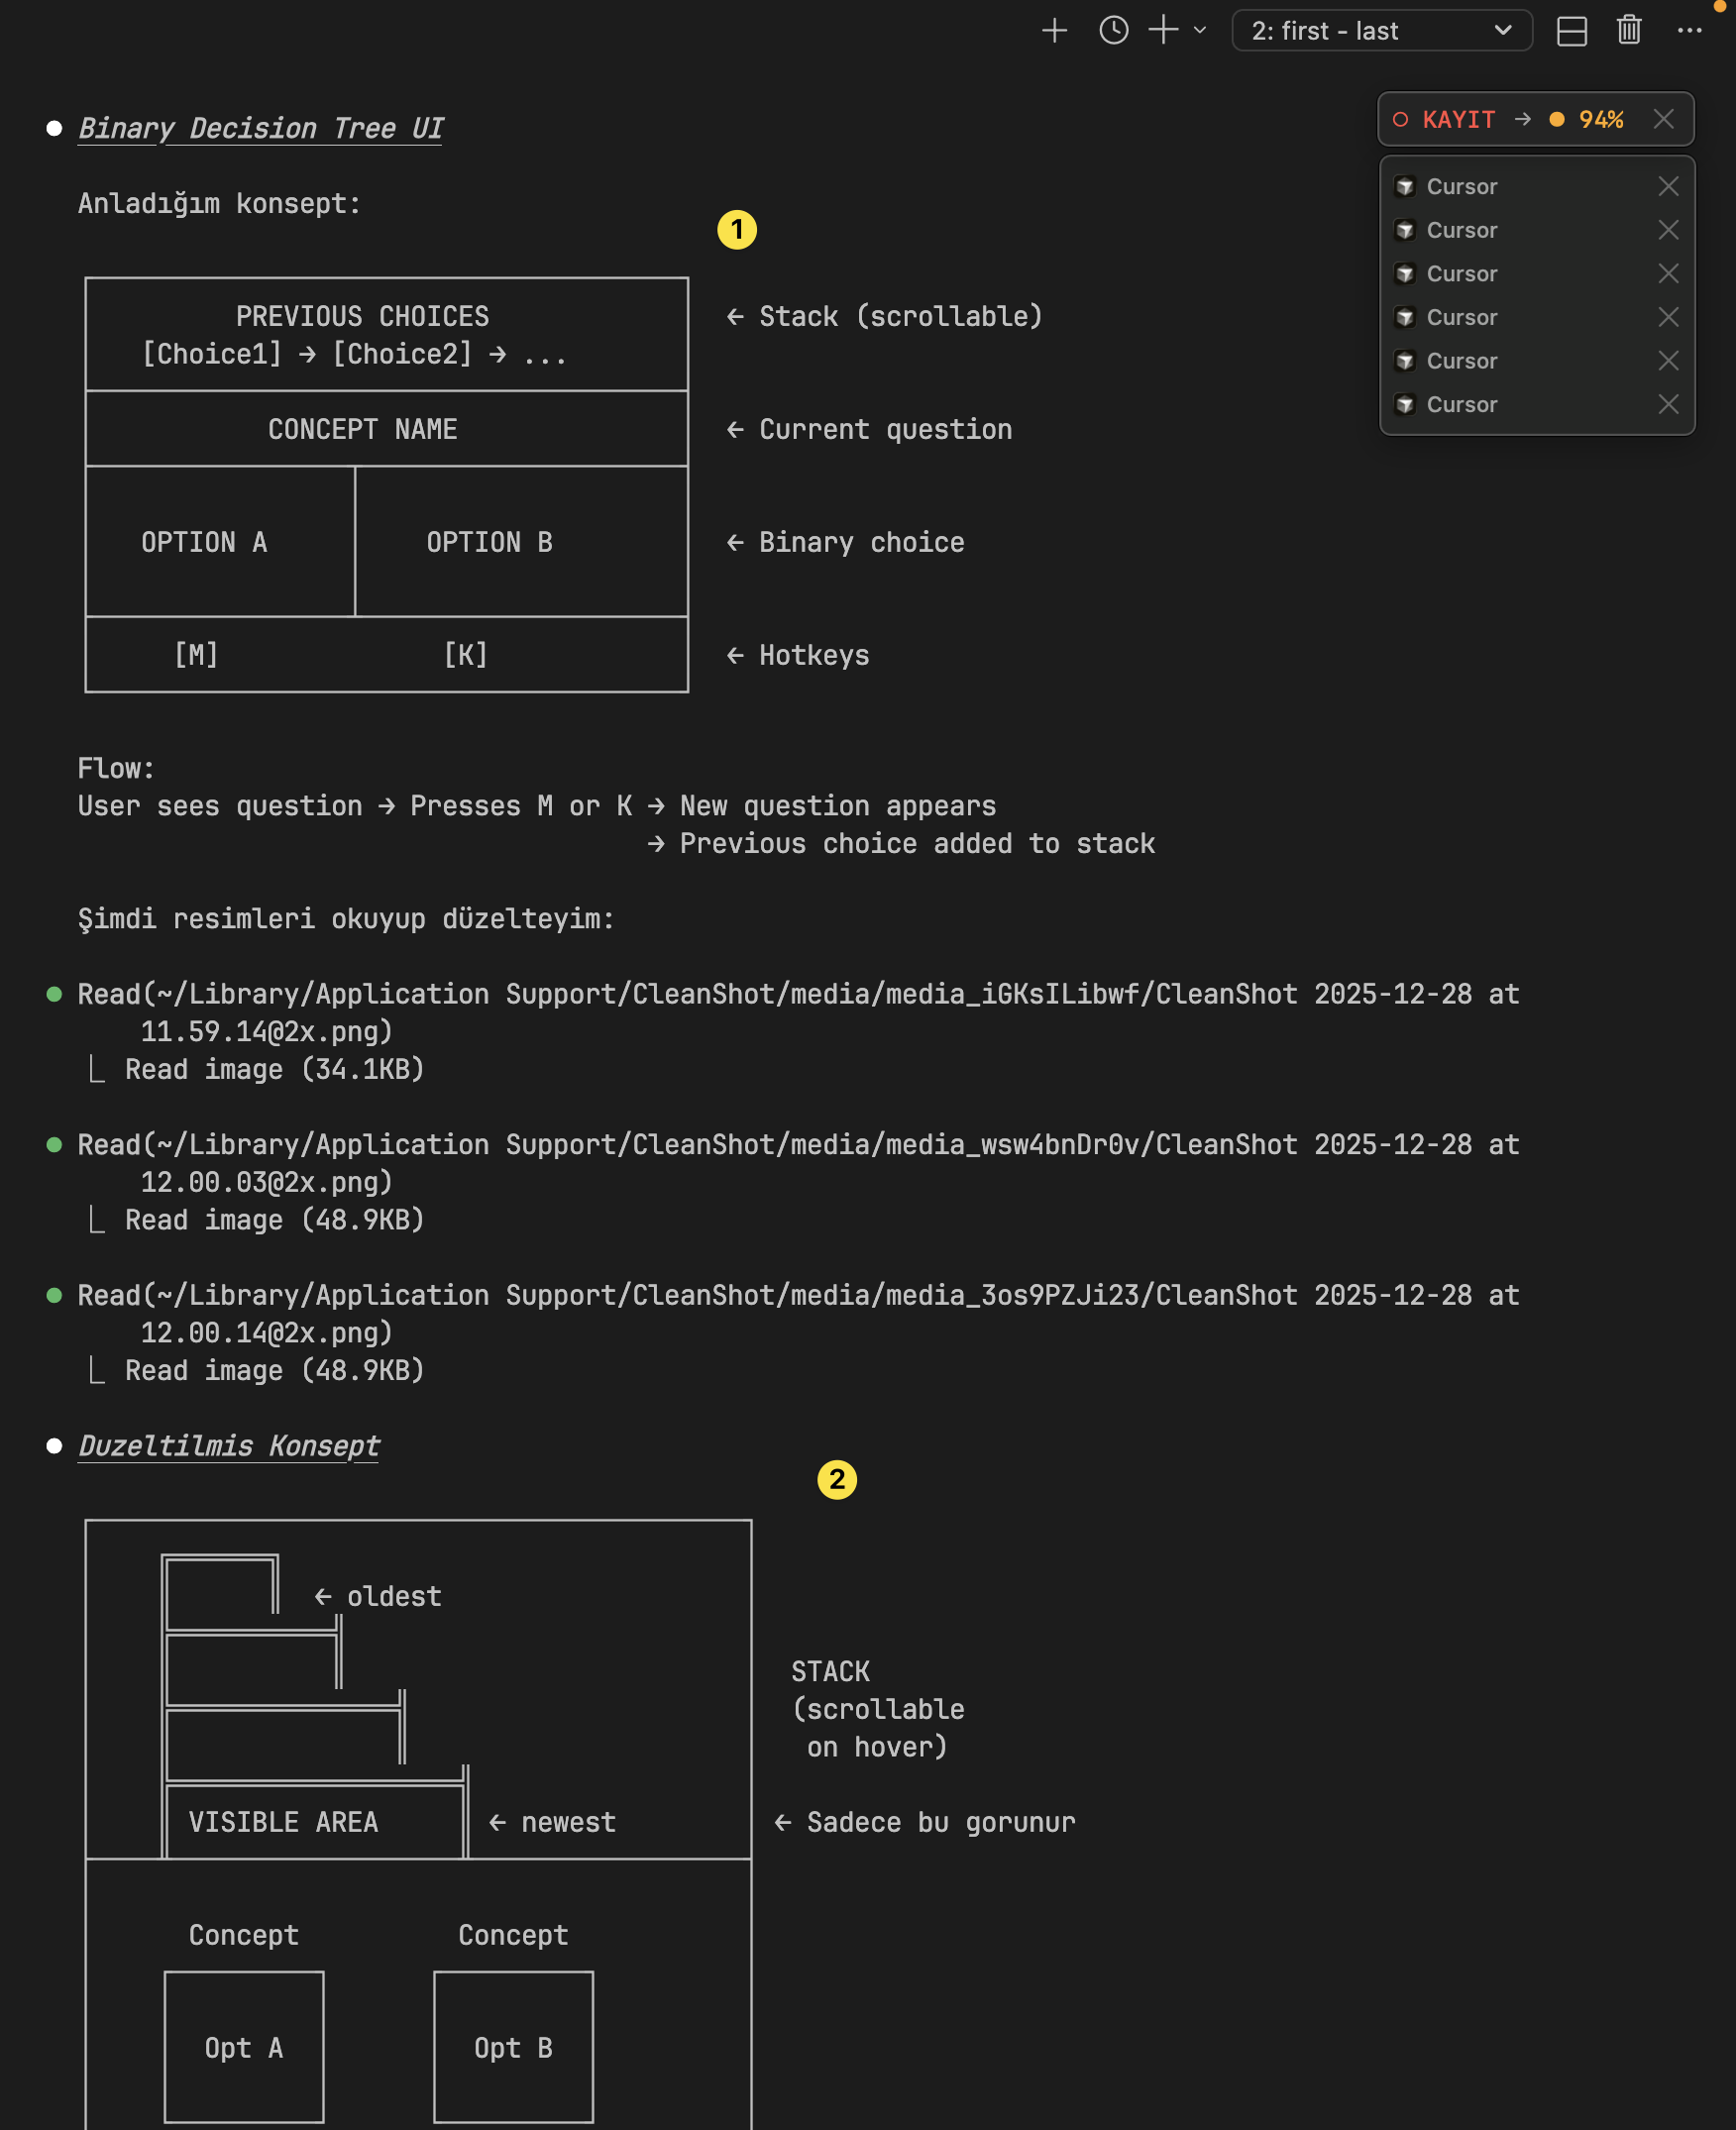Click the "Binary Decision Tree UI" heading
The height and width of the screenshot is (2130, 1736).
pos(260,128)
